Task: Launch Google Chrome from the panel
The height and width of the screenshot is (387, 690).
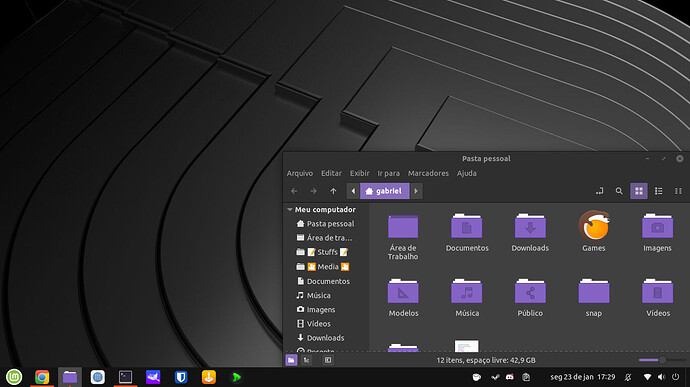Action: click(42, 377)
